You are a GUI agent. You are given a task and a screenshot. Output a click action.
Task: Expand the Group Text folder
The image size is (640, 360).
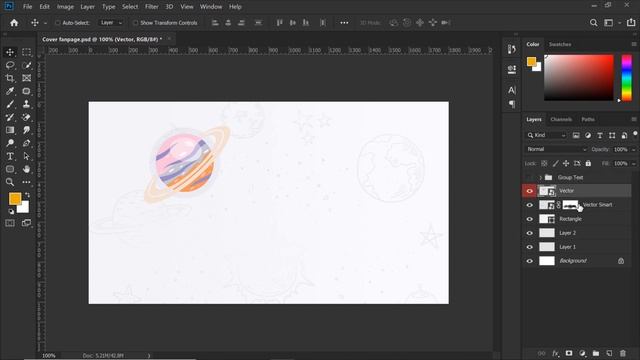click(540, 178)
